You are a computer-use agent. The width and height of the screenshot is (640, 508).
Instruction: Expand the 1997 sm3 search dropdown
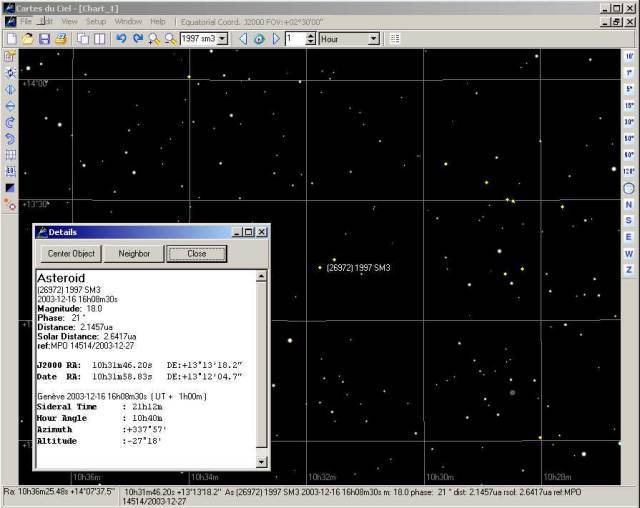click(222, 39)
